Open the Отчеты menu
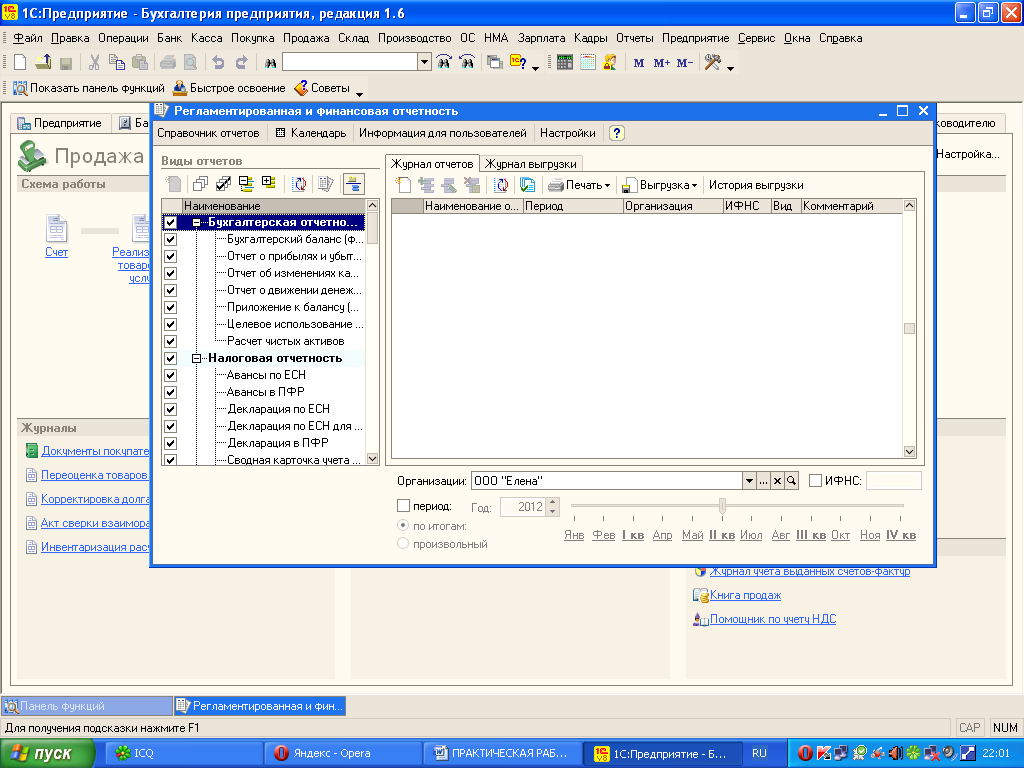 click(635, 38)
